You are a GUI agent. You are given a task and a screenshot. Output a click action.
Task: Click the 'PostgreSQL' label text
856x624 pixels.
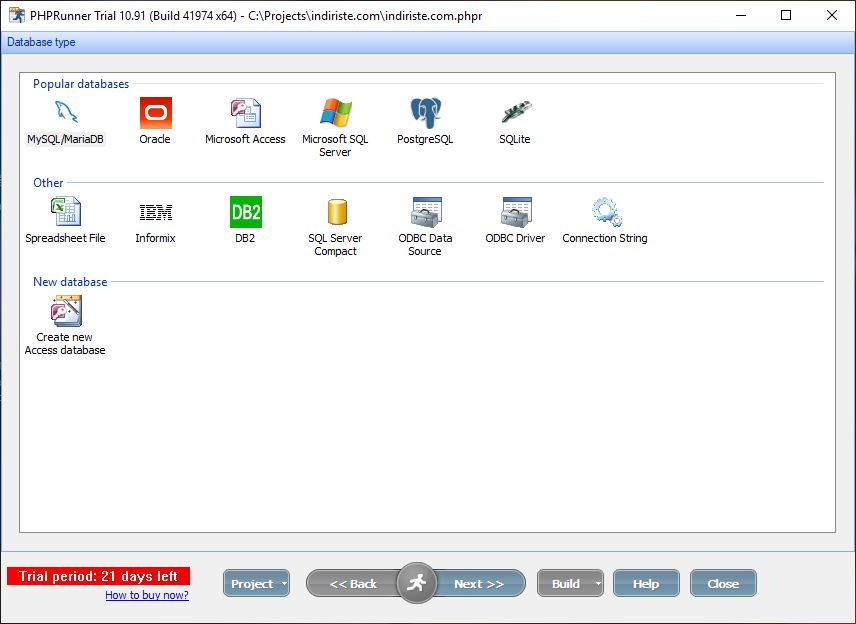tap(425, 139)
